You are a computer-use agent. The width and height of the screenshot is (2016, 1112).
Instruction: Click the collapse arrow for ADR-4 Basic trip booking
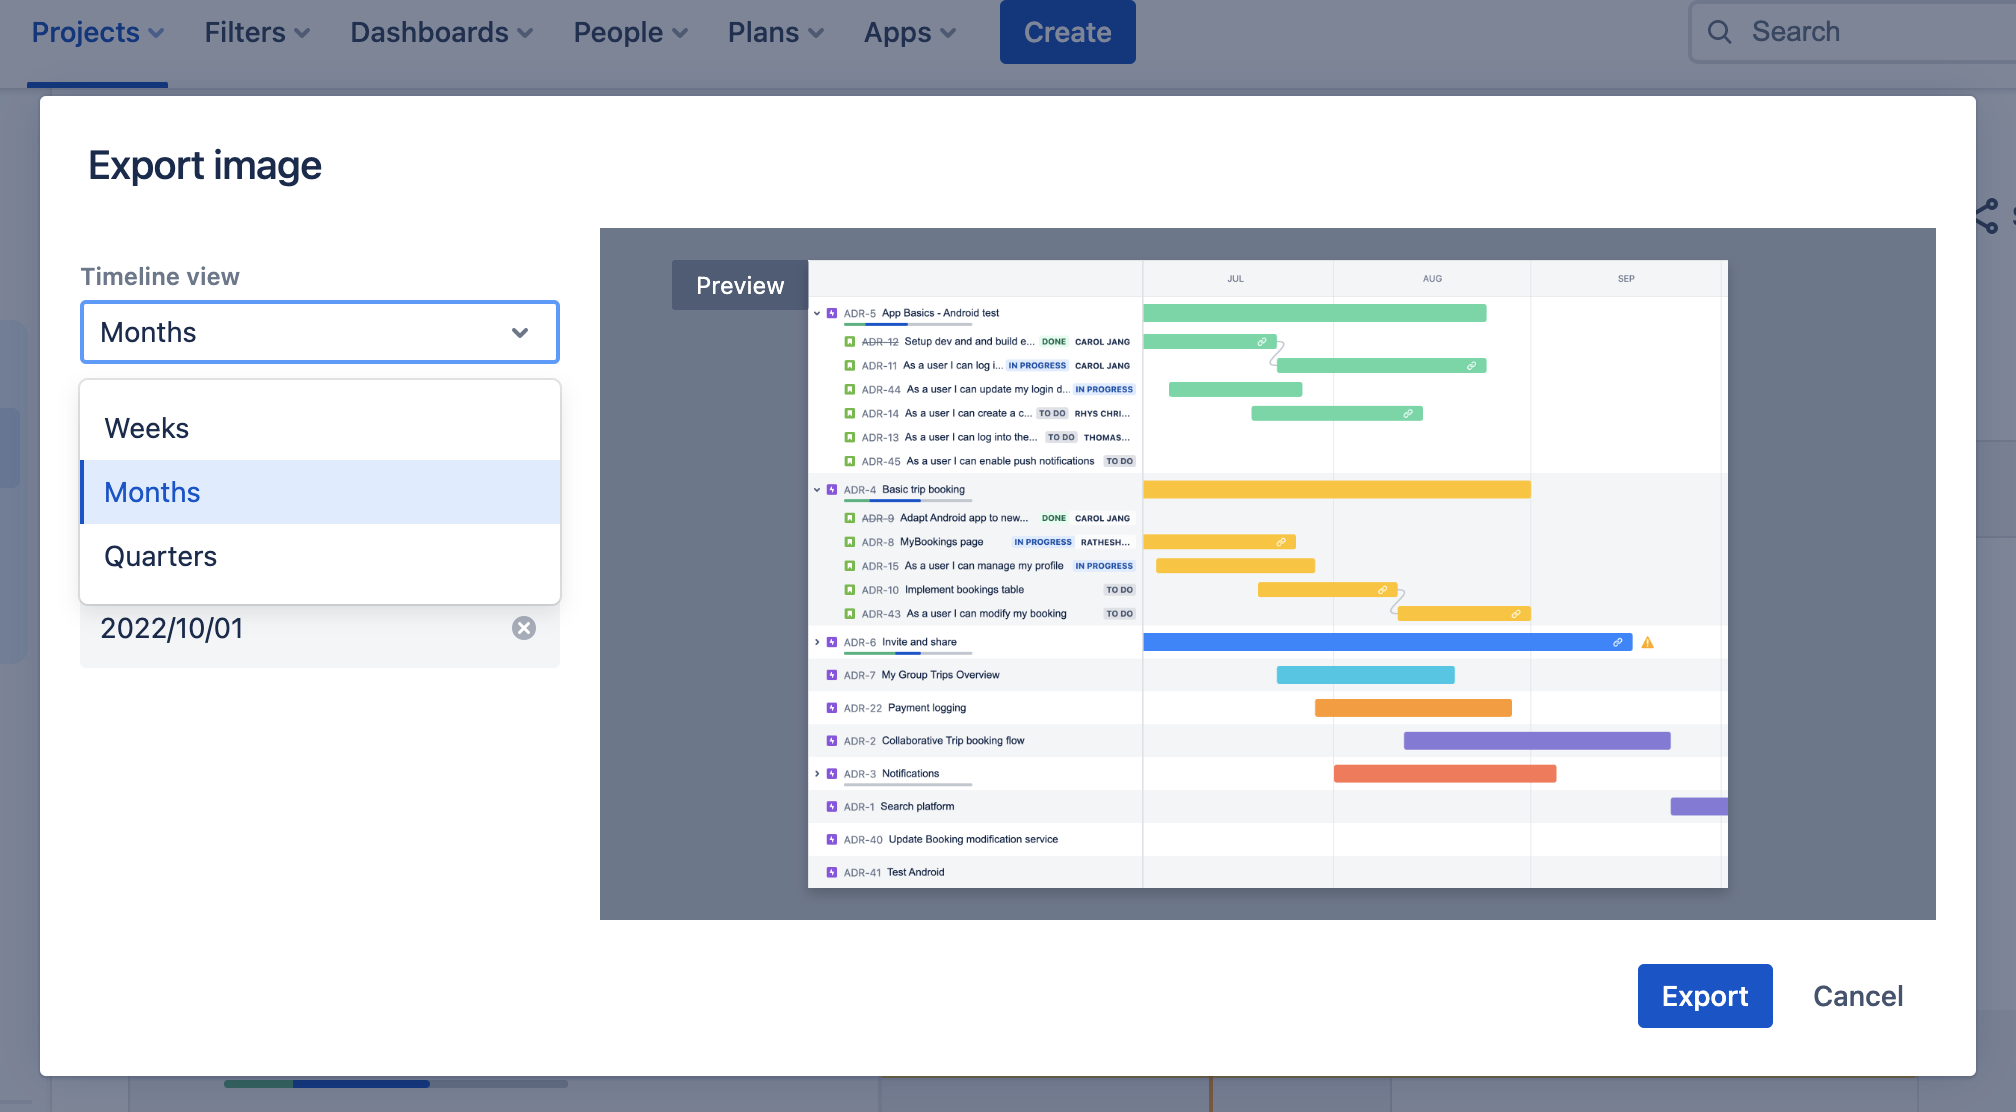coord(816,489)
